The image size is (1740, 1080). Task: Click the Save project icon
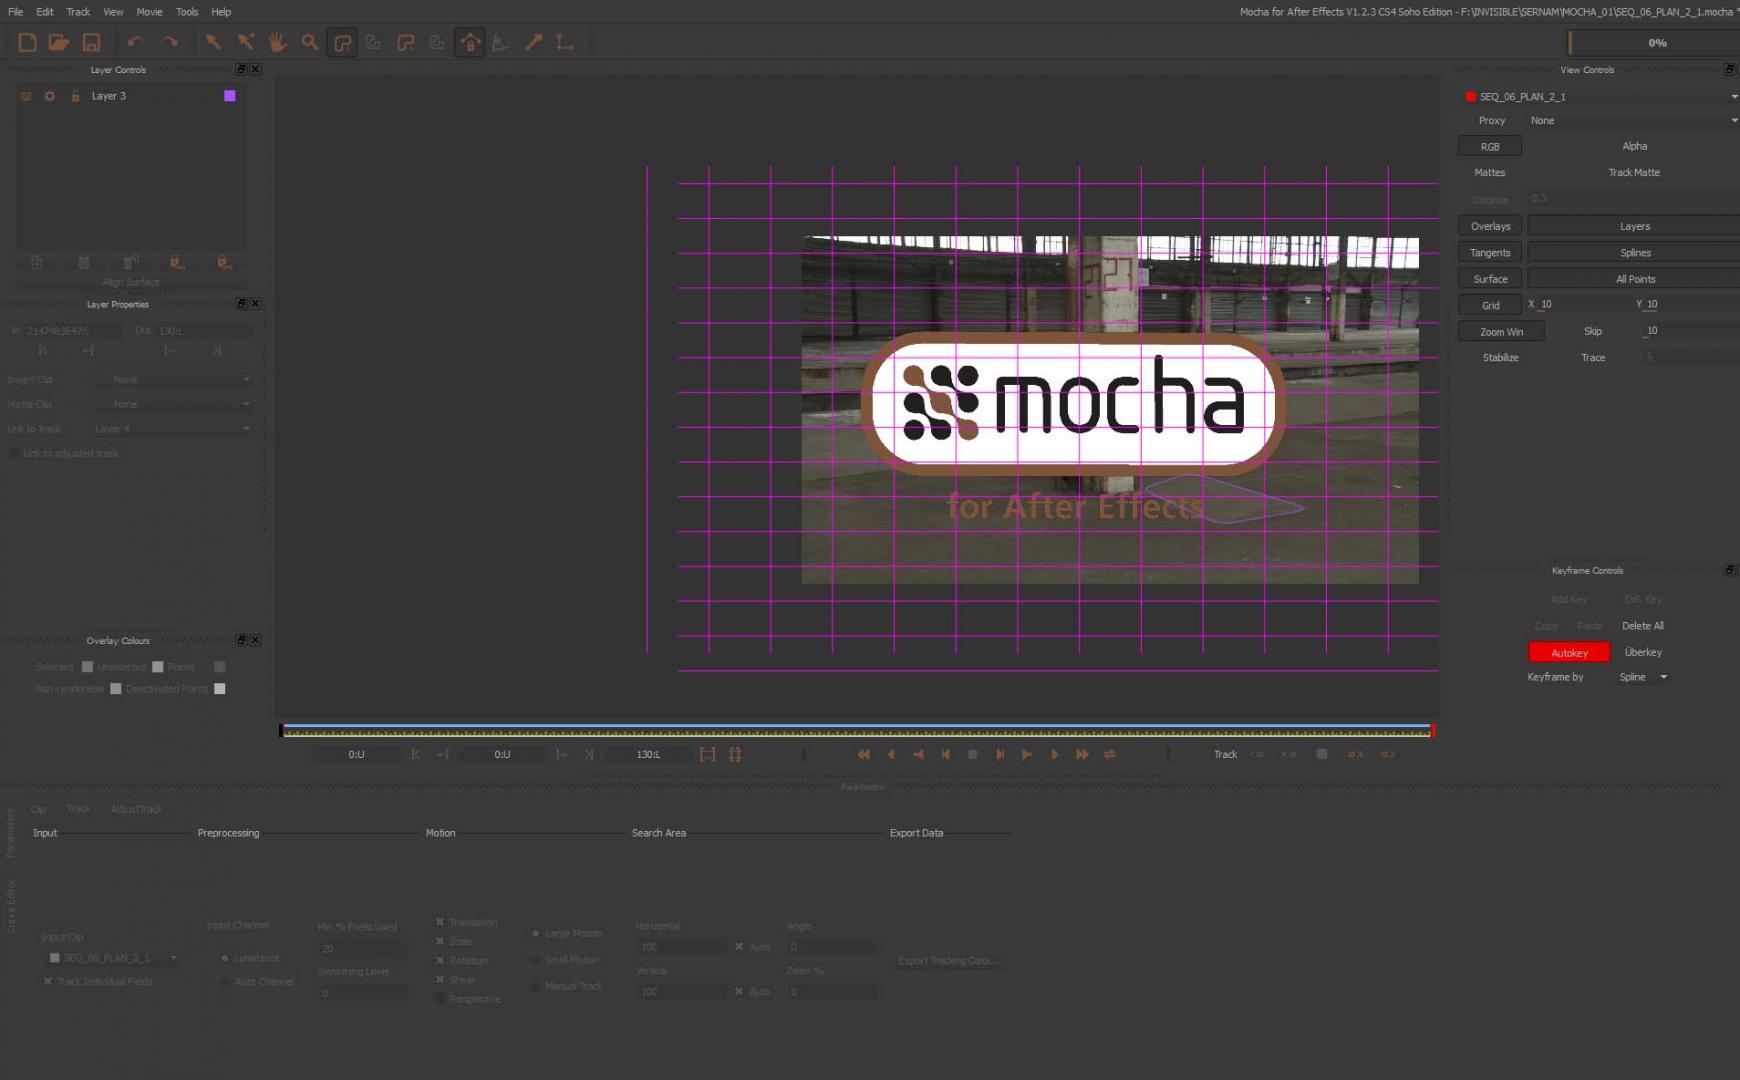[x=91, y=42]
